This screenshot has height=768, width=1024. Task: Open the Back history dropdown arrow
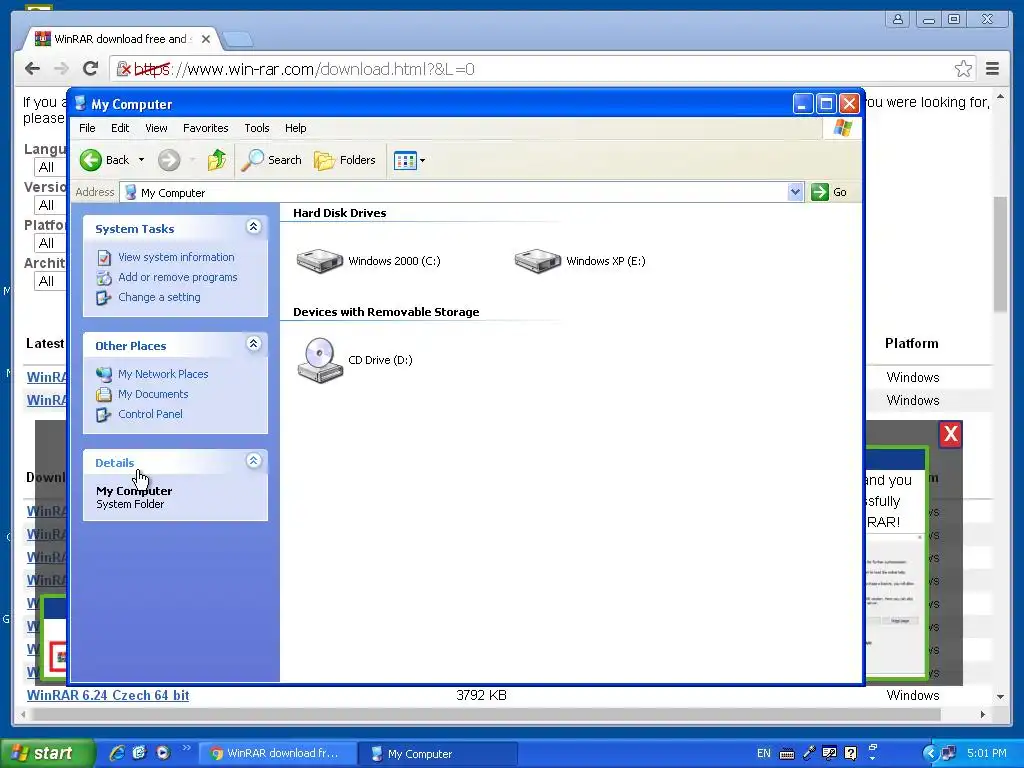pyautogui.click(x=141, y=160)
